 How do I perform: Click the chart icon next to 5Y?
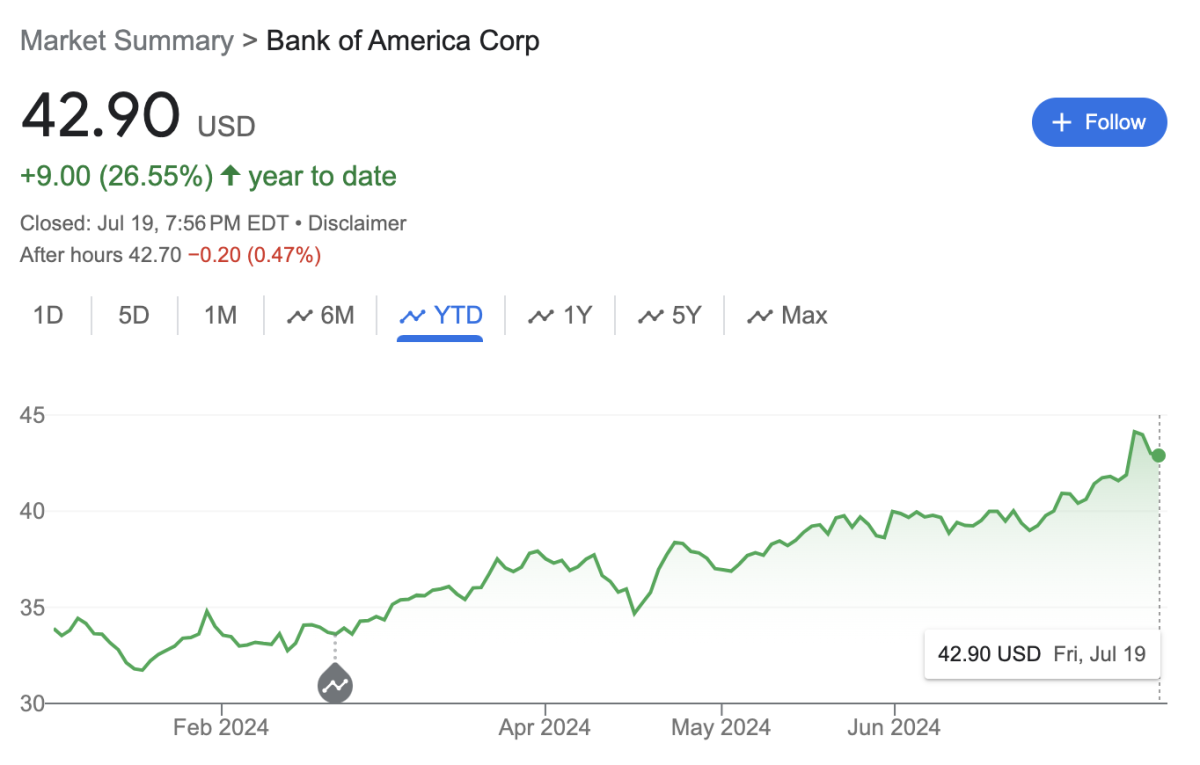point(651,315)
